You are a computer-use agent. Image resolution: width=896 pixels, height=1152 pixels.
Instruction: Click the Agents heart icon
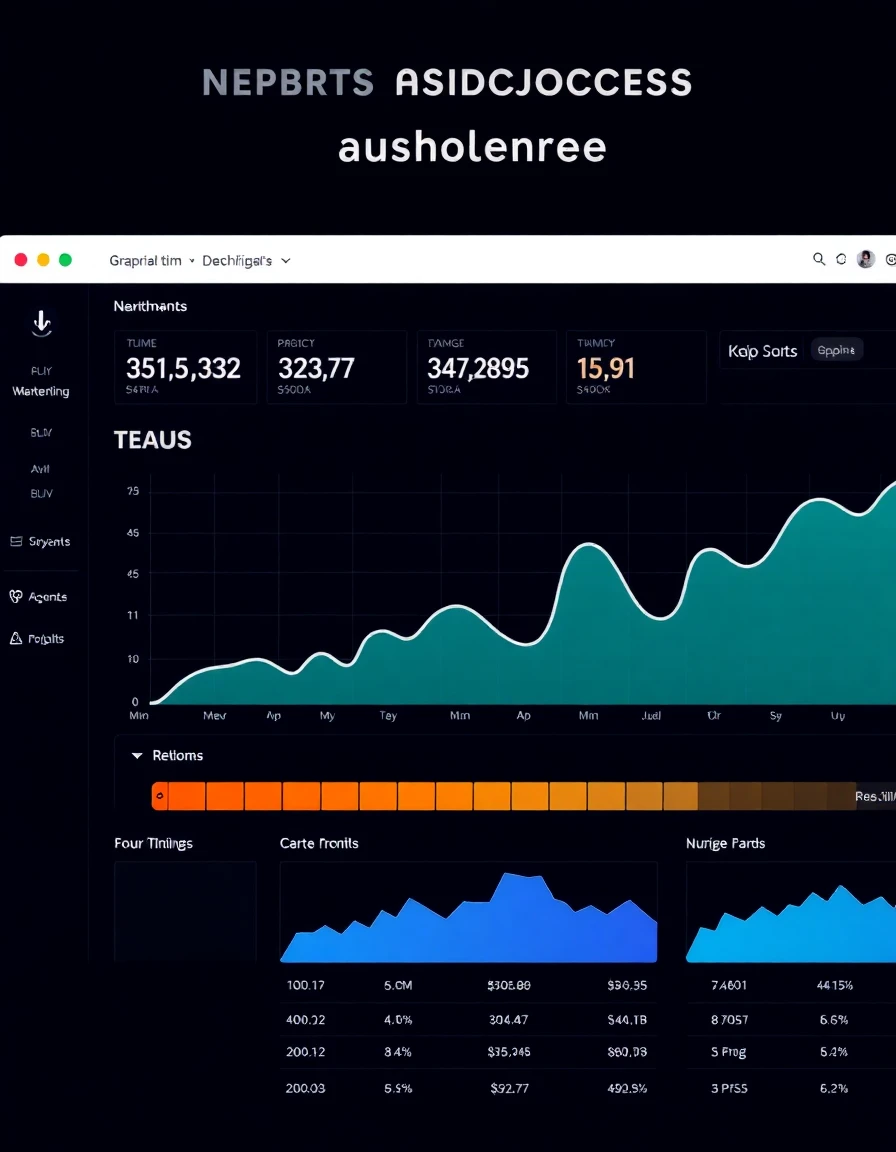click(15, 597)
